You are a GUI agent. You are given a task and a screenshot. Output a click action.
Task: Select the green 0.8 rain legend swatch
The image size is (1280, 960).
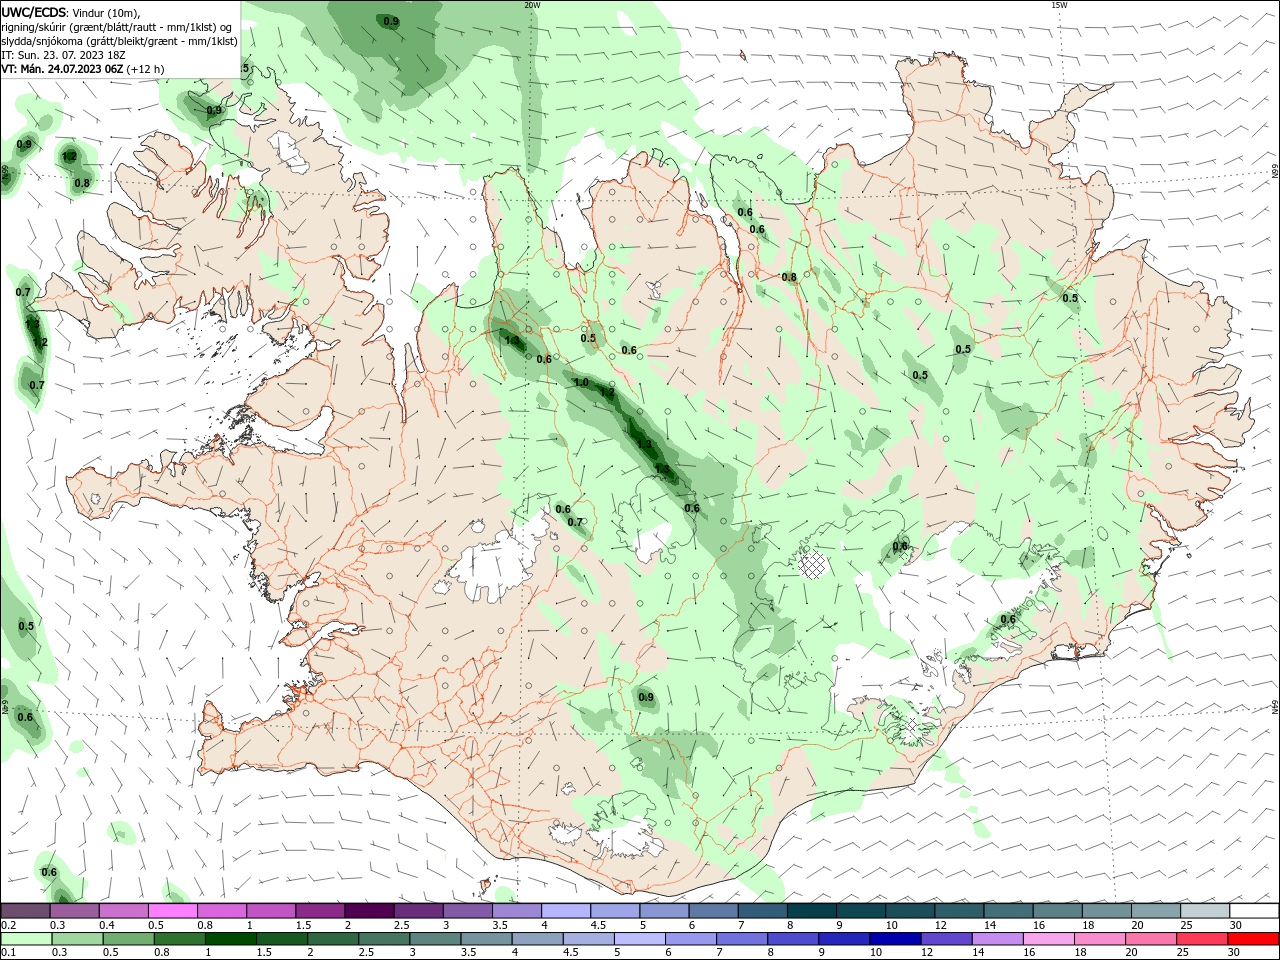tap(179, 939)
